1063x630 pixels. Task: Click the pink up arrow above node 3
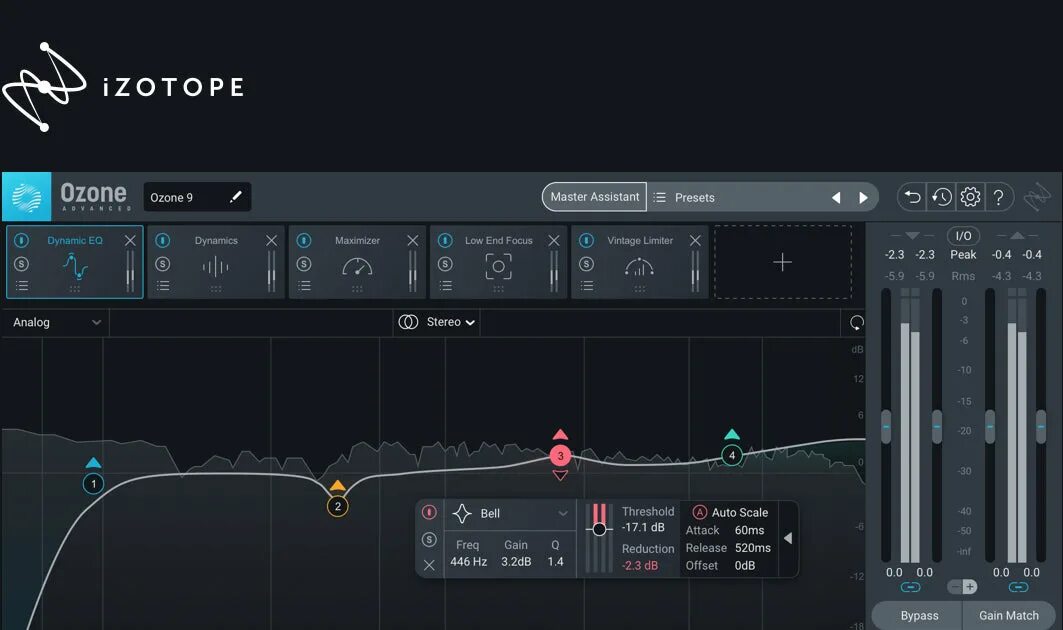tap(560, 434)
